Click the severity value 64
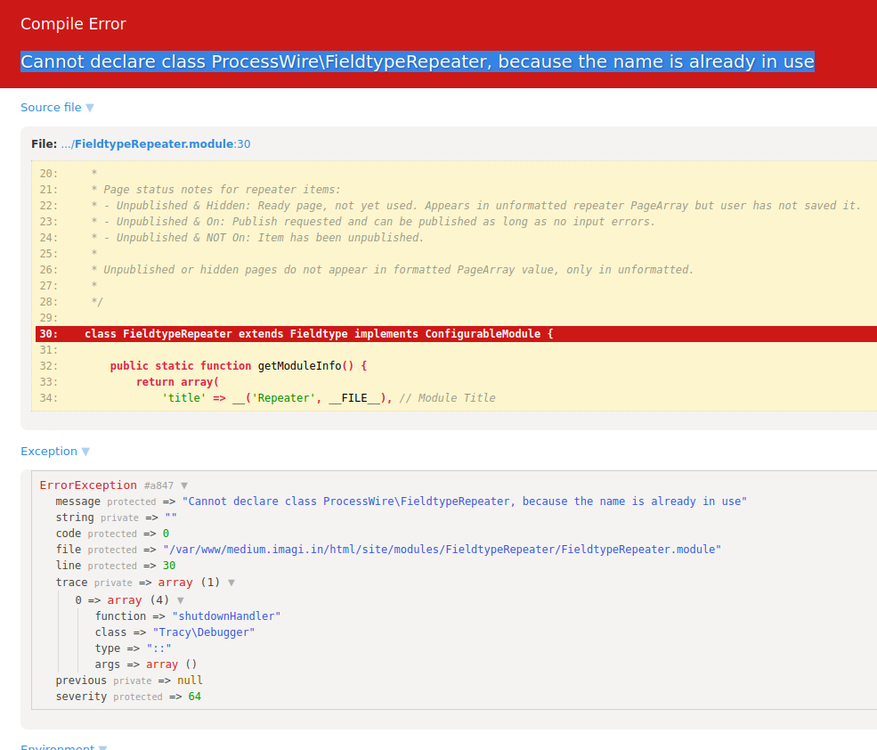 tap(194, 696)
